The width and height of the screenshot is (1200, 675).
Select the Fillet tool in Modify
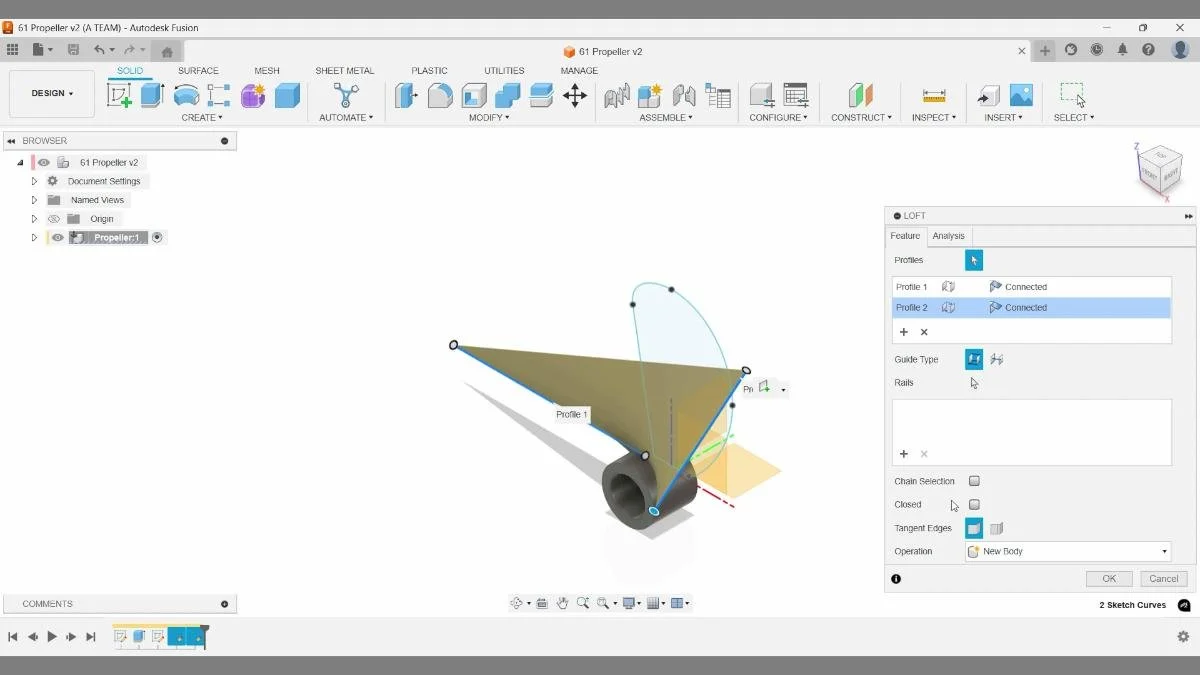(x=440, y=95)
